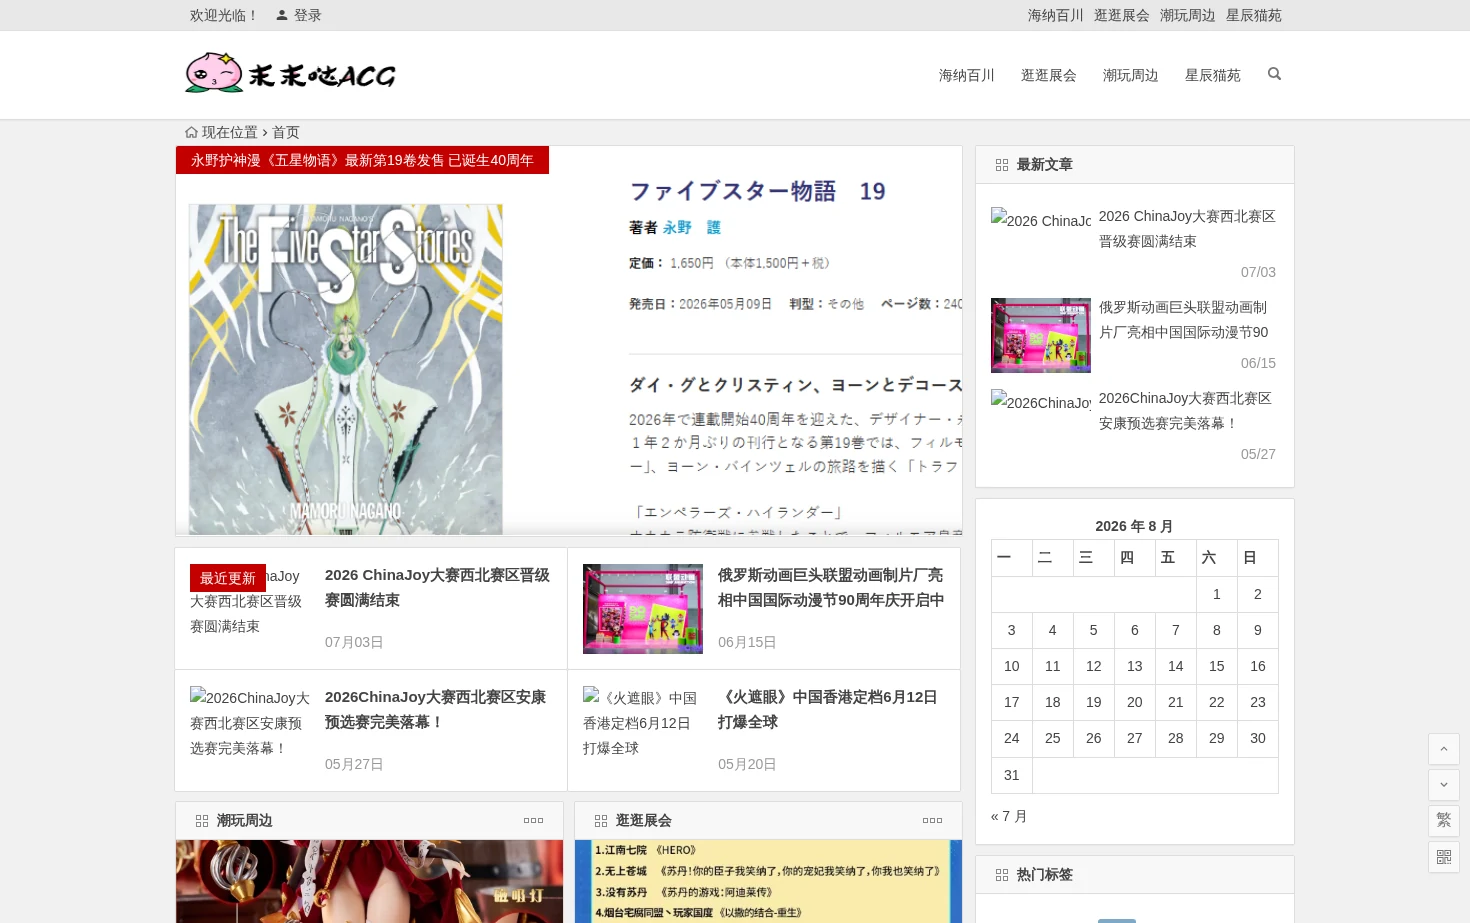Click the 05月27日 date in main list
The image size is (1470, 923).
click(354, 764)
